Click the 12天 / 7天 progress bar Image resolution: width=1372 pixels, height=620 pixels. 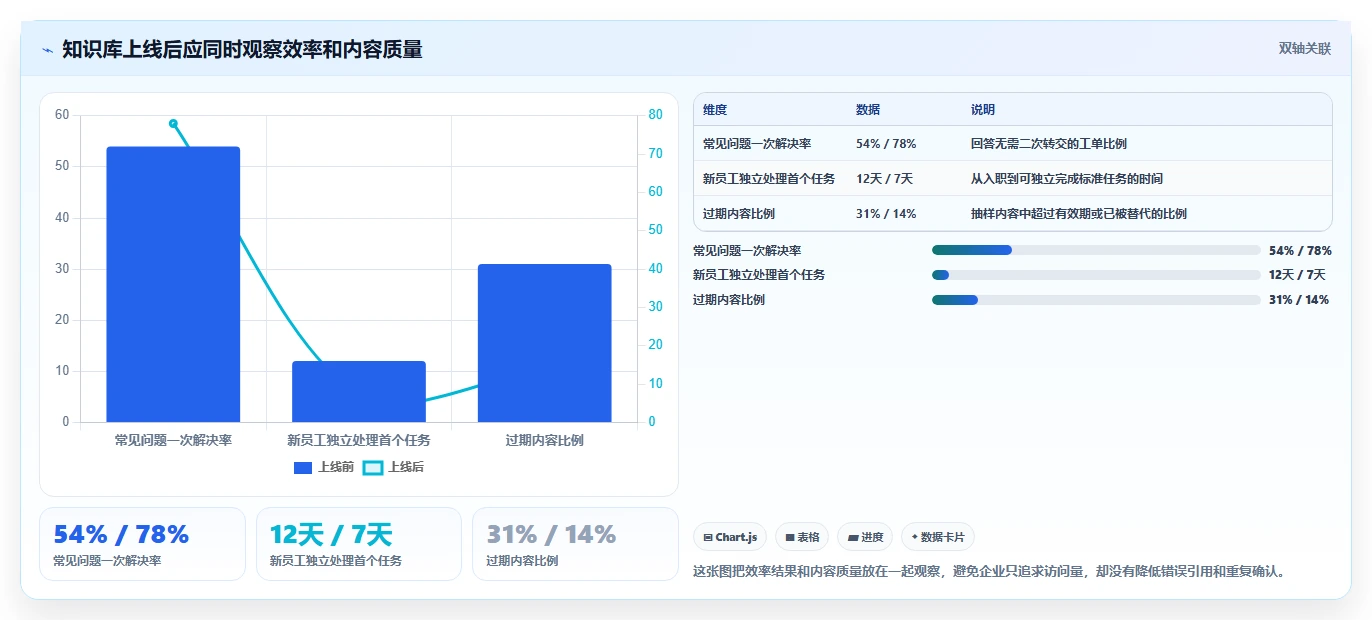1096,275
